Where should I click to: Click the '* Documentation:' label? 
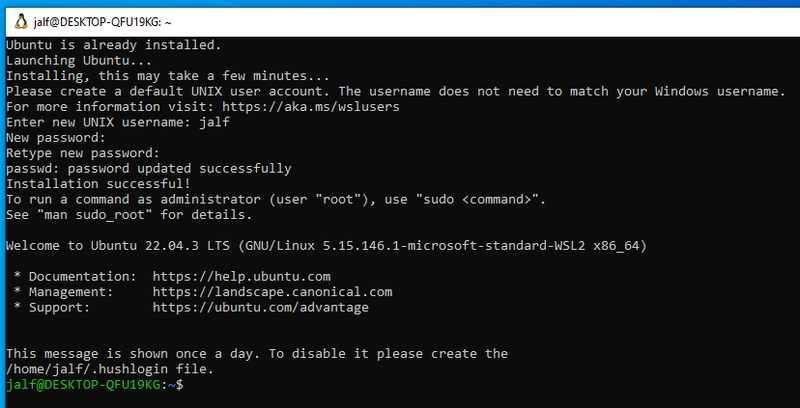(x=75, y=277)
